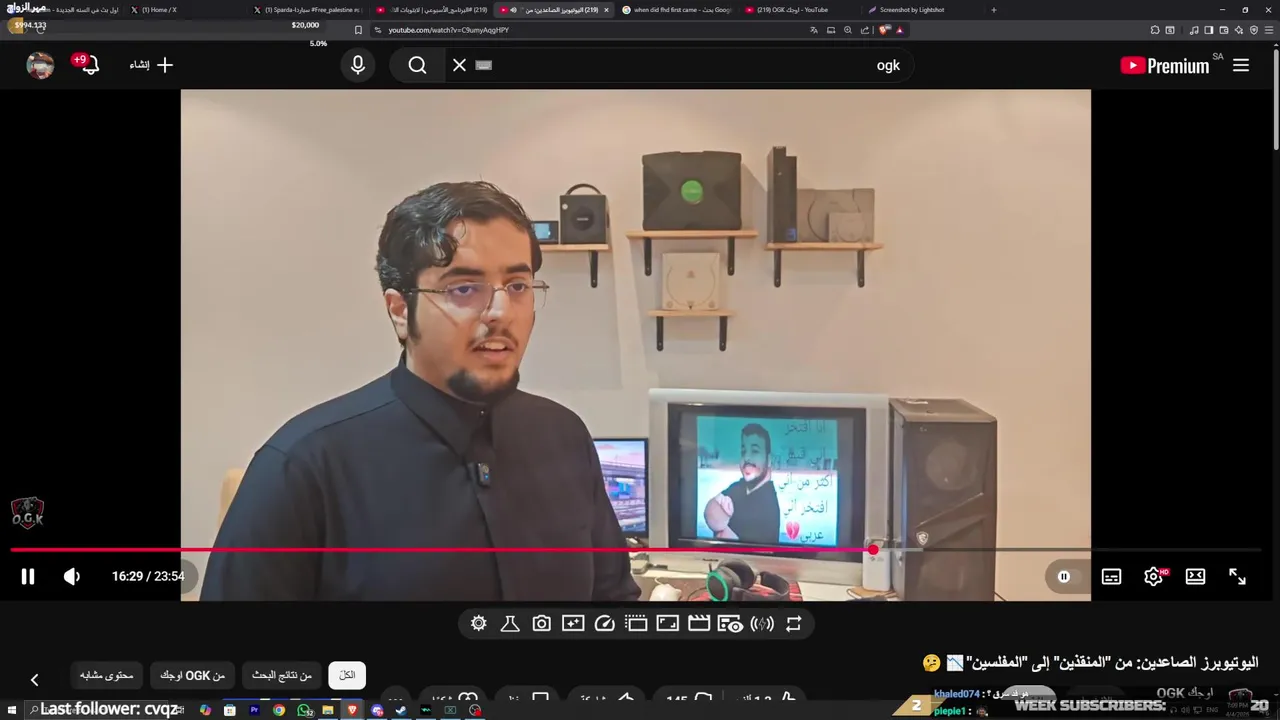Screen dimensions: 1280x720
Task: Open the Create (إنشاء) button
Action: click(151, 65)
